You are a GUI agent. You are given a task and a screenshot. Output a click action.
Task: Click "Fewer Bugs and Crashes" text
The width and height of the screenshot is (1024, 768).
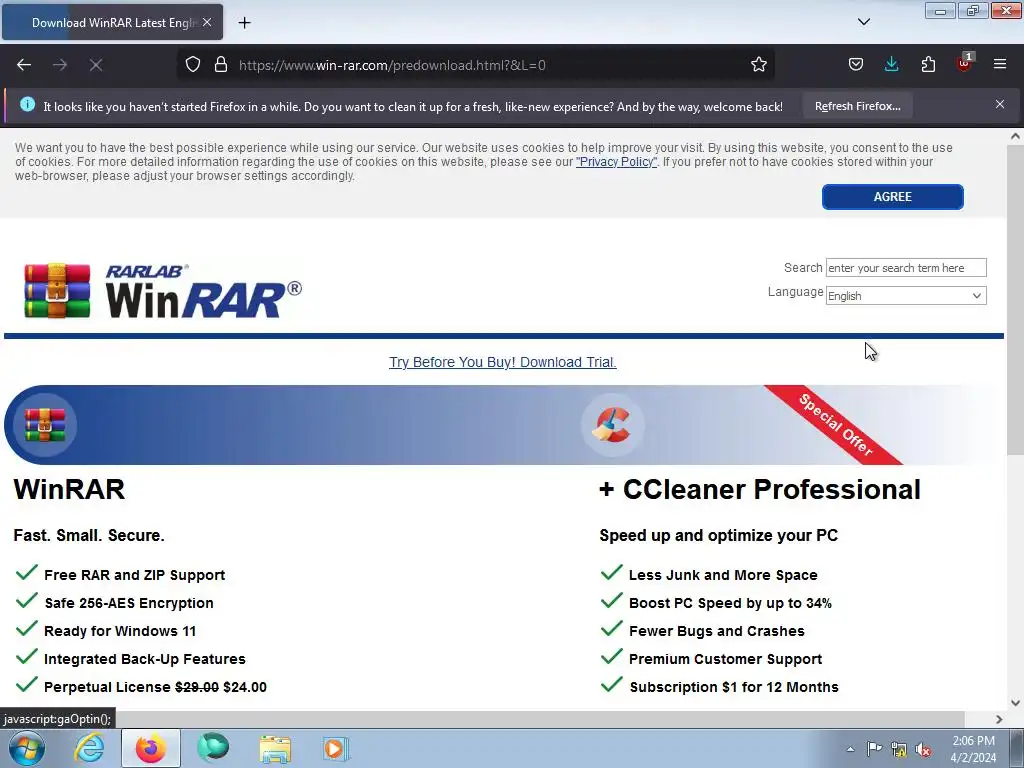(716, 632)
